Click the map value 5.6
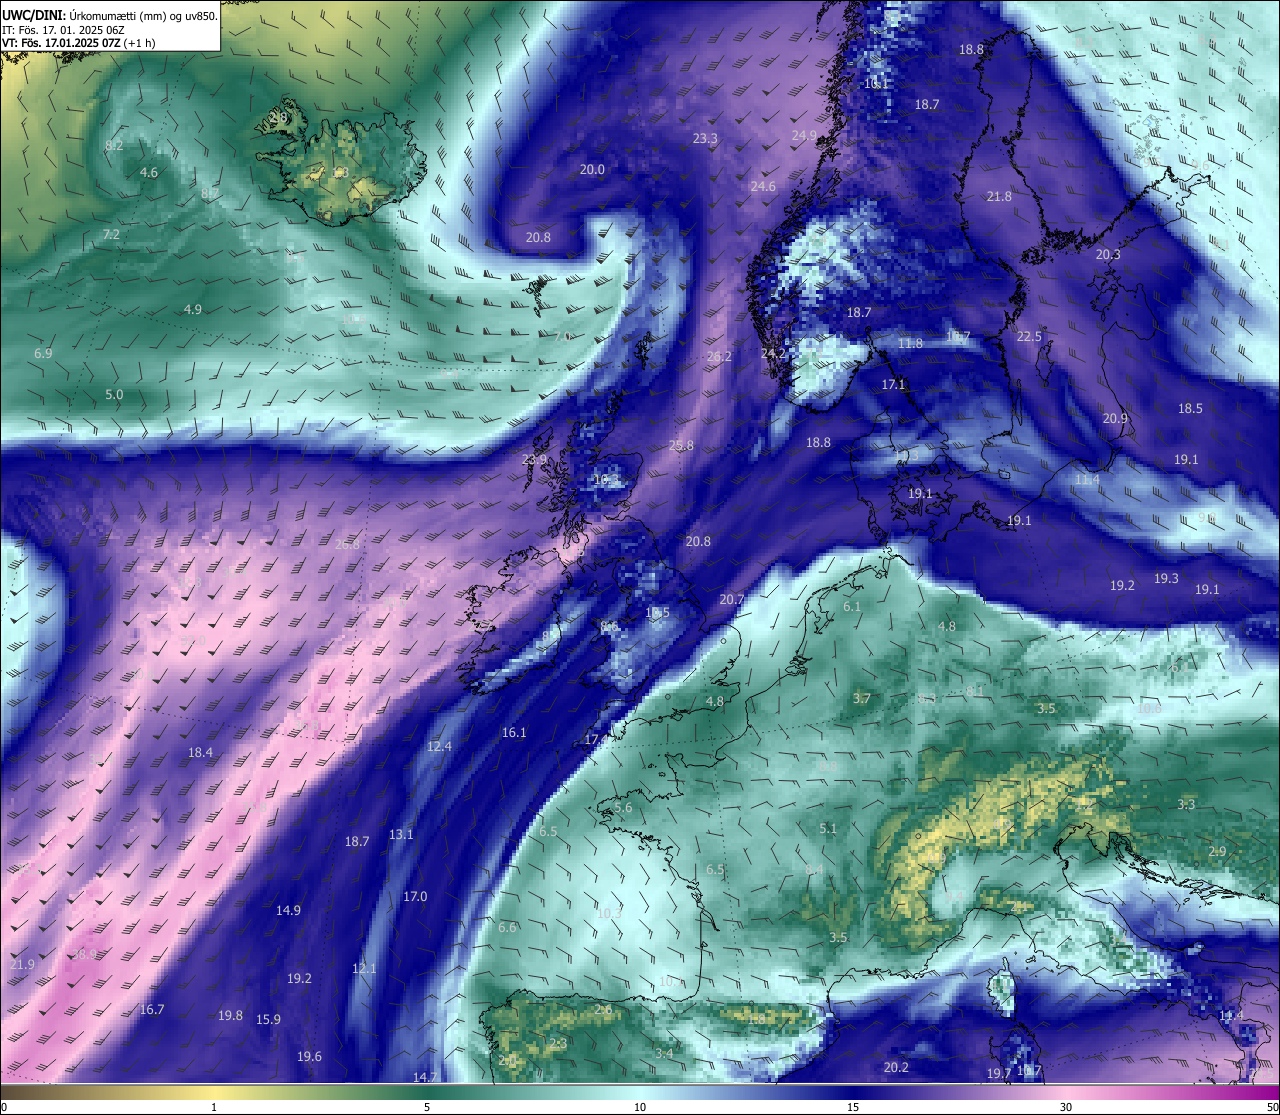The height and width of the screenshot is (1115, 1280). tap(623, 808)
